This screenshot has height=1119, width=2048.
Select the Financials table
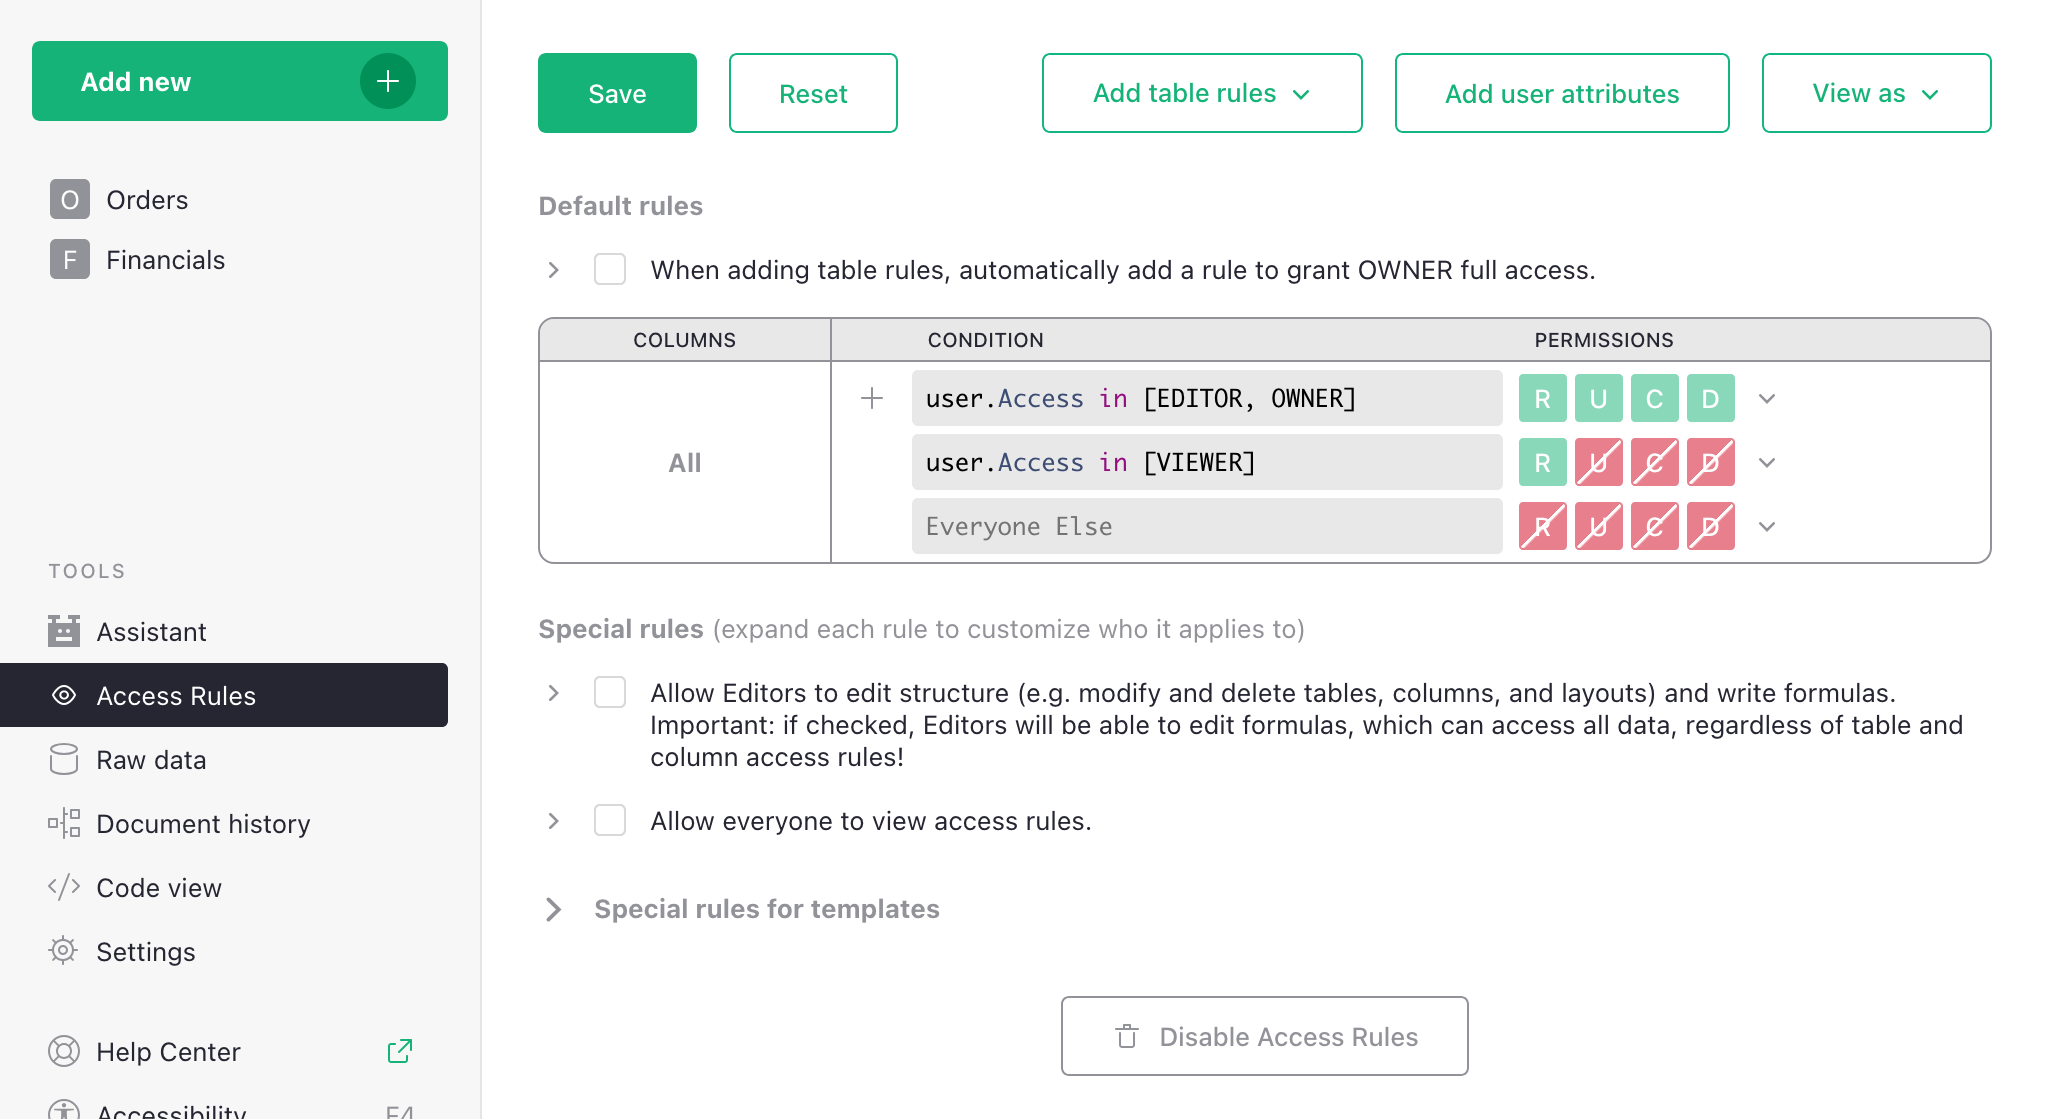pyautogui.click(x=165, y=259)
